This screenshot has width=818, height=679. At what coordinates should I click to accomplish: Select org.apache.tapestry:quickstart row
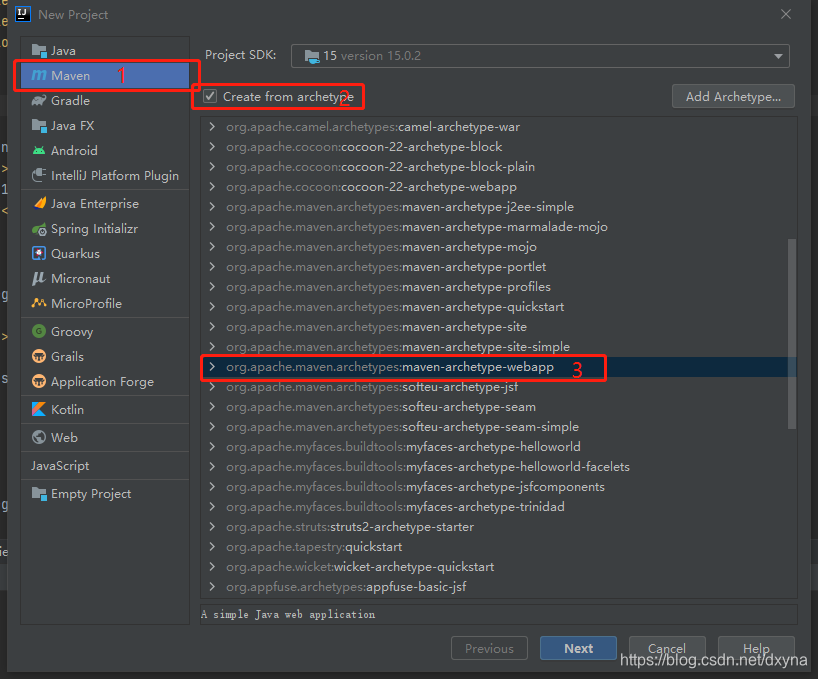[498, 547]
